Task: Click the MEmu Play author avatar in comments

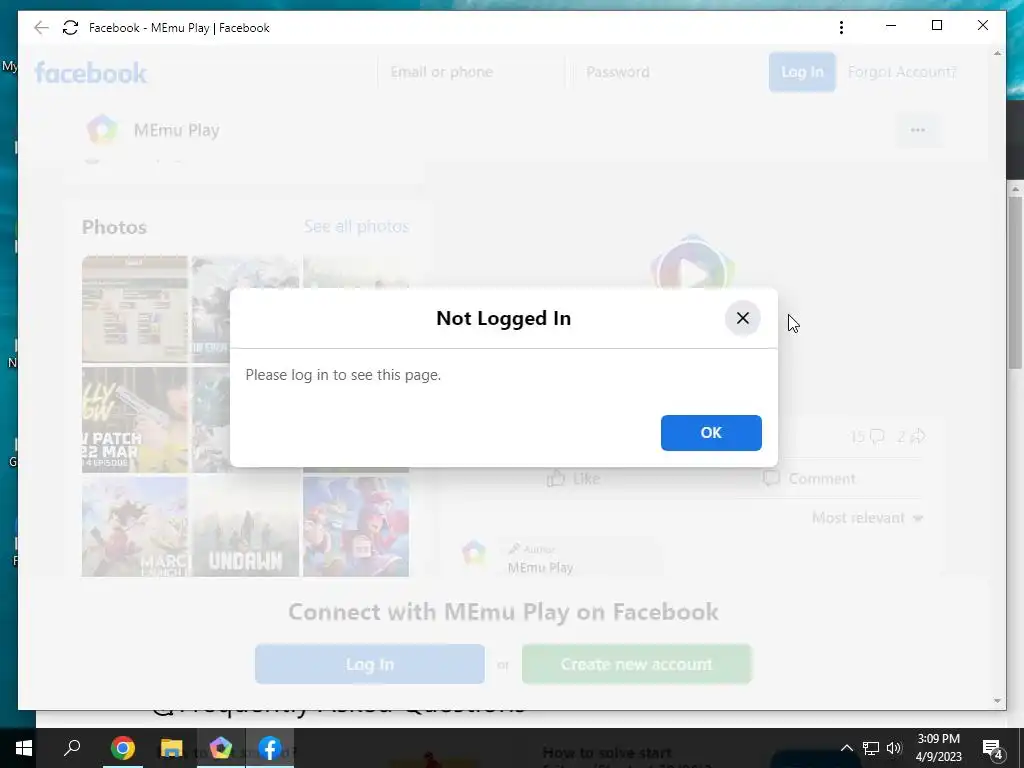Action: click(x=474, y=553)
